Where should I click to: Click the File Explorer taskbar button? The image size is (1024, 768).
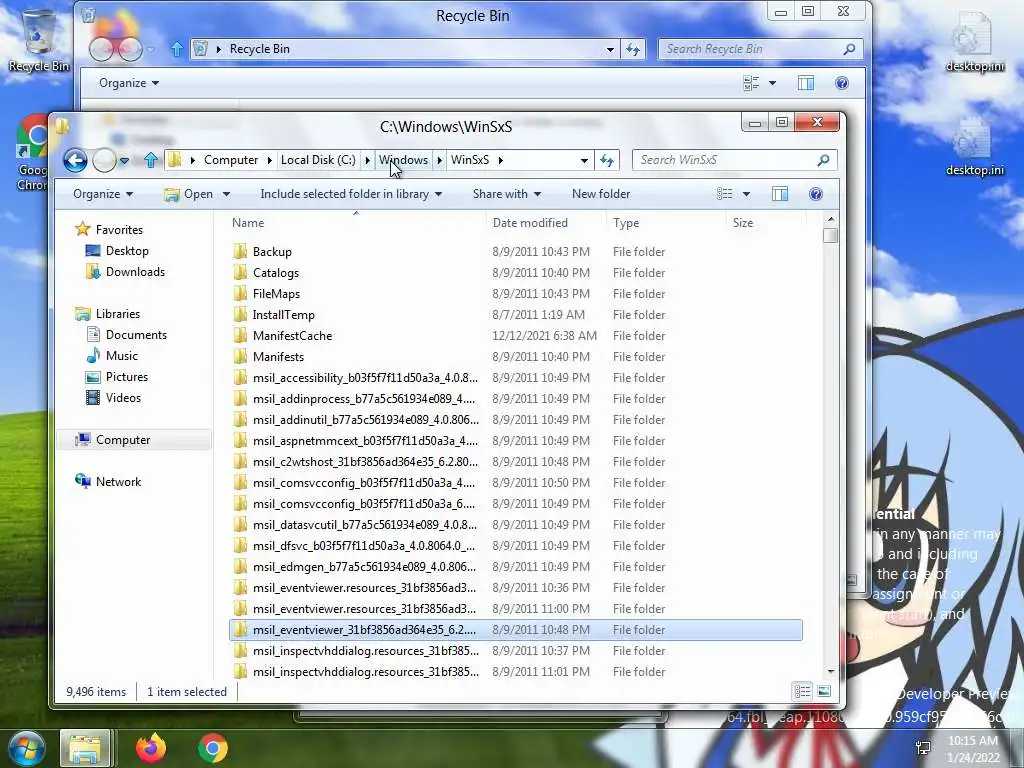pos(86,748)
